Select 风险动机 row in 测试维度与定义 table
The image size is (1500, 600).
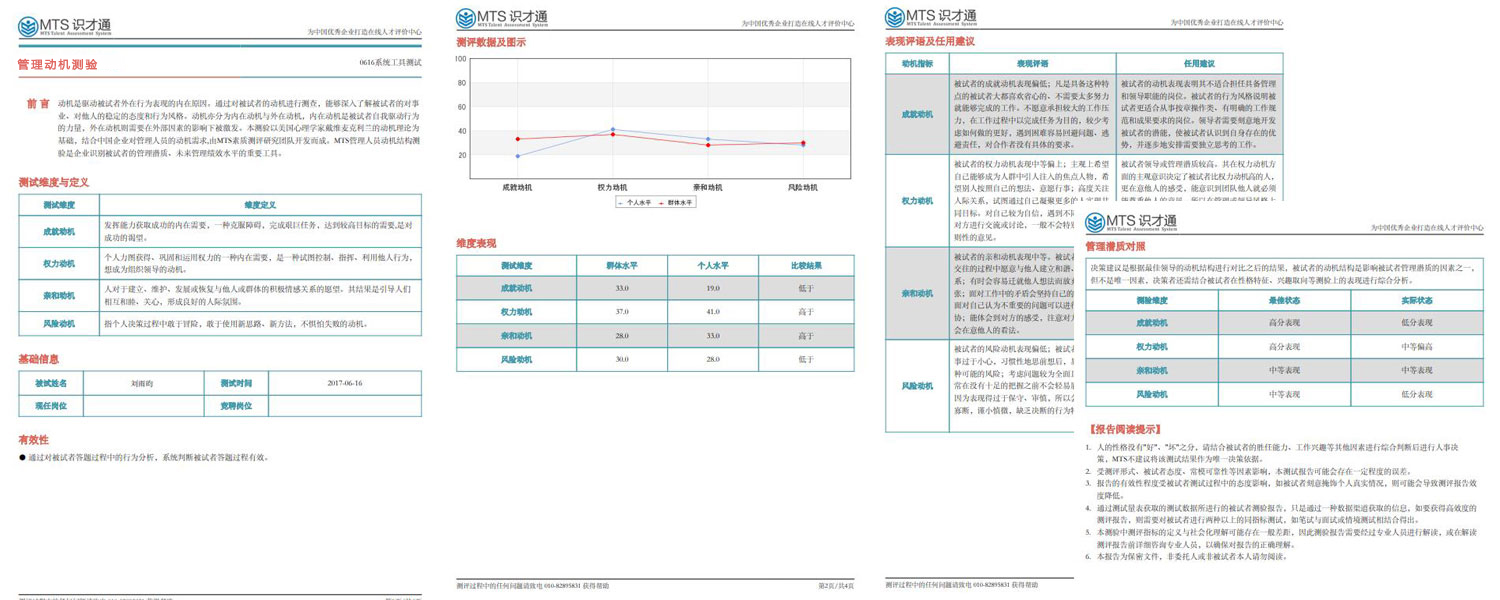coord(220,324)
